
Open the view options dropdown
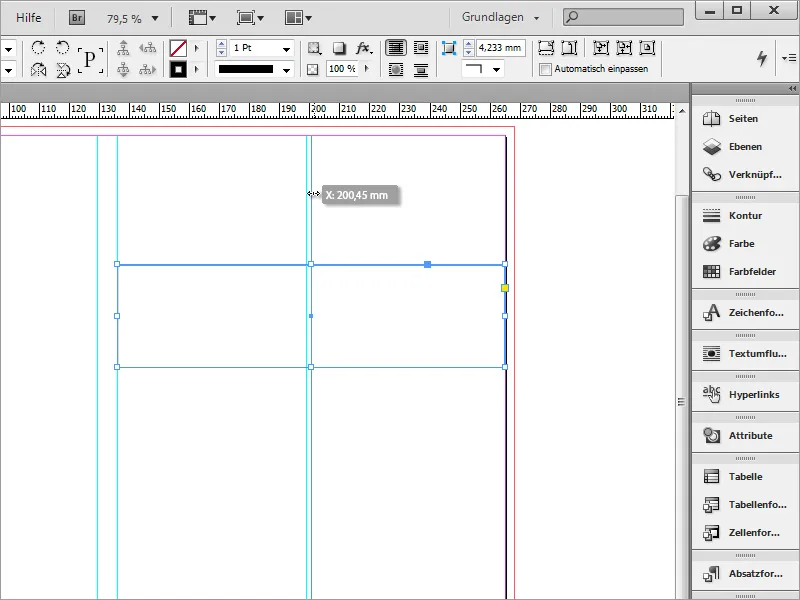click(x=202, y=18)
